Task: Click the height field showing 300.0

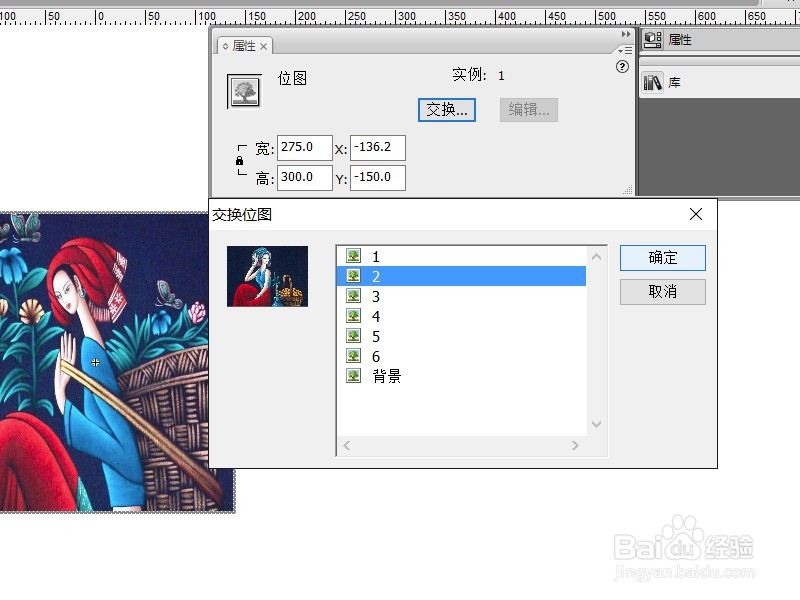Action: point(305,178)
